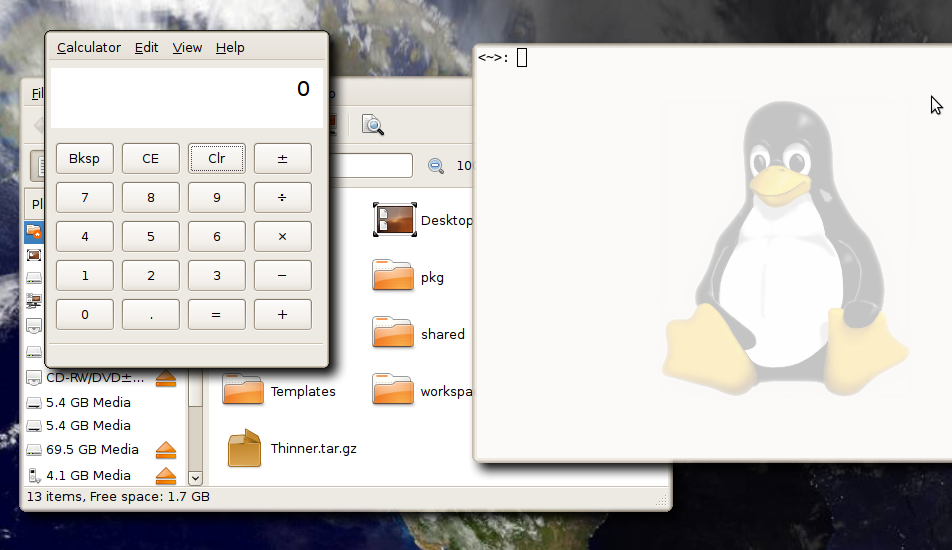Screen dimensions: 952x550
Task: Click the file manager search toolbar icon
Action: coord(373,124)
